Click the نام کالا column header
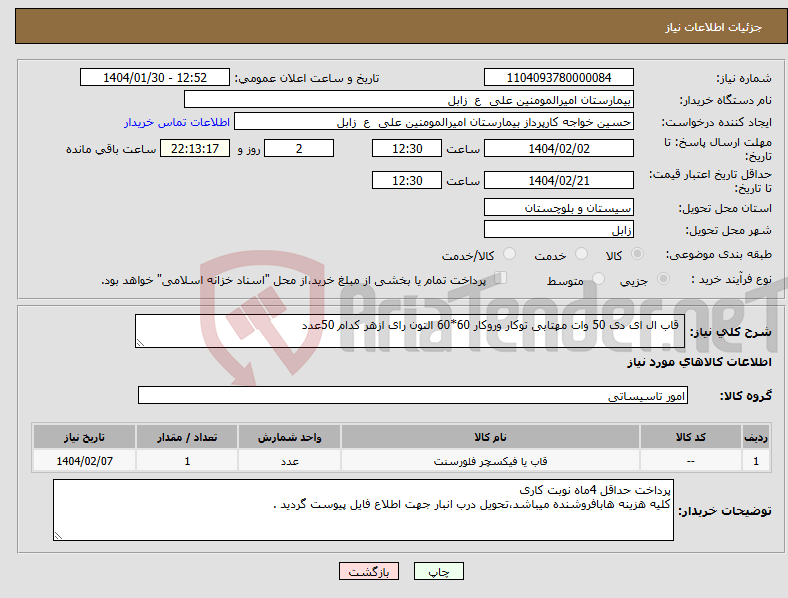This screenshot has width=788, height=598. tap(490, 437)
